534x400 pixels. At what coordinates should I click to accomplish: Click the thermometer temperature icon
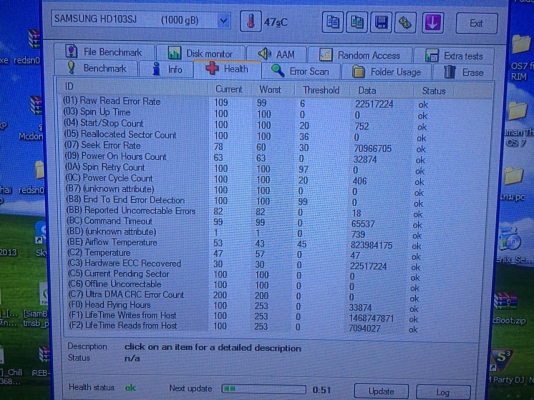pos(251,21)
